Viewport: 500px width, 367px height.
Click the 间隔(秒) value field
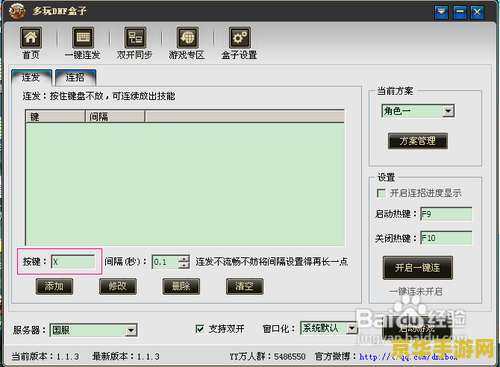[x=165, y=262]
